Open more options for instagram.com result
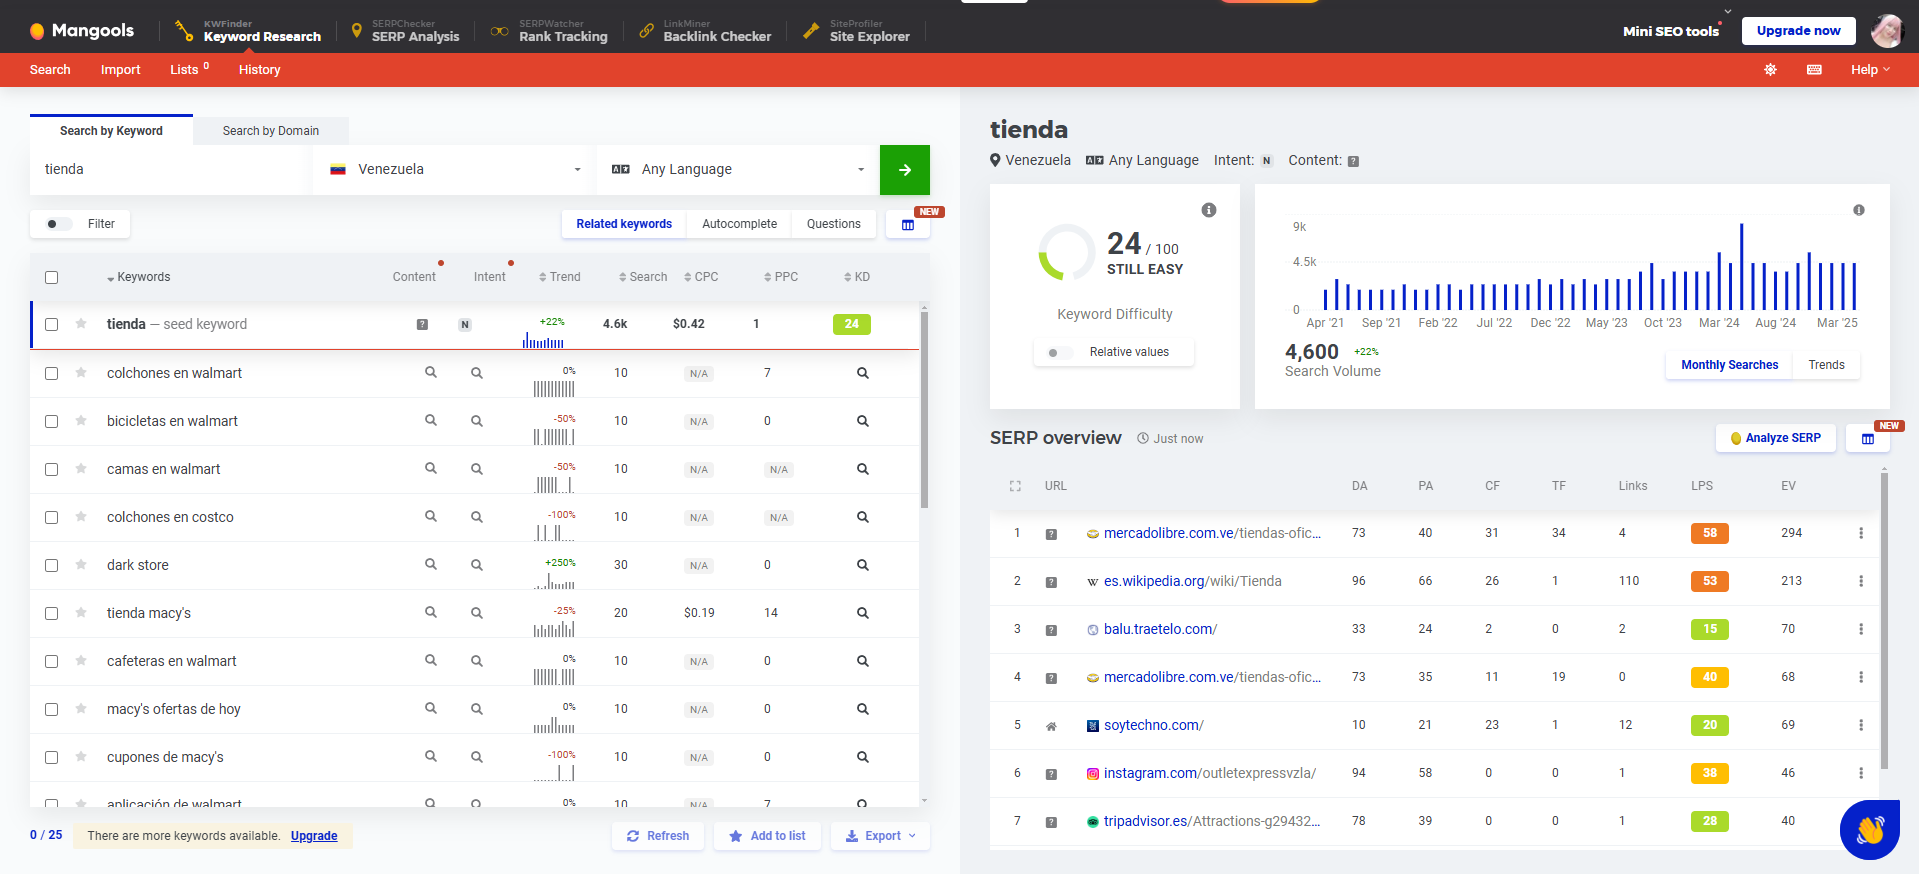Image resolution: width=1919 pixels, height=874 pixels. pyautogui.click(x=1861, y=773)
